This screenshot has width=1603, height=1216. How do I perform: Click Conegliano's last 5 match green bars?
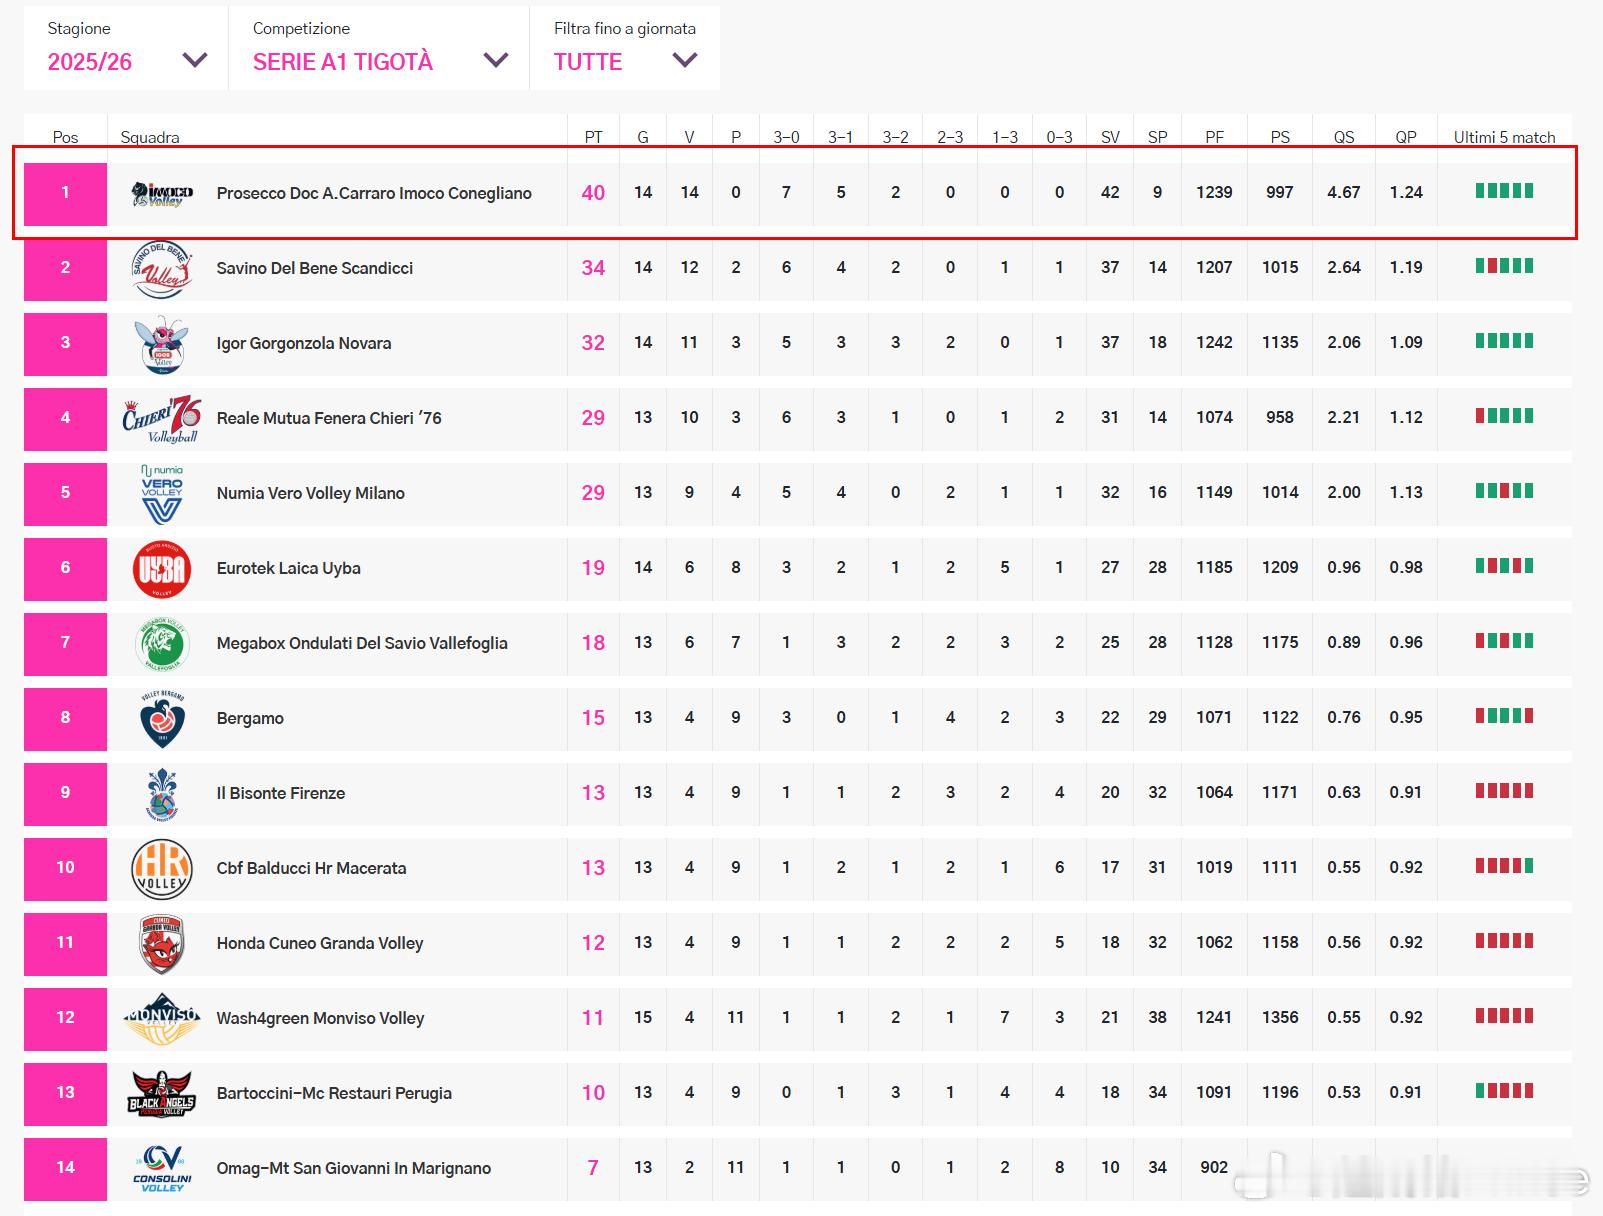coord(1504,191)
